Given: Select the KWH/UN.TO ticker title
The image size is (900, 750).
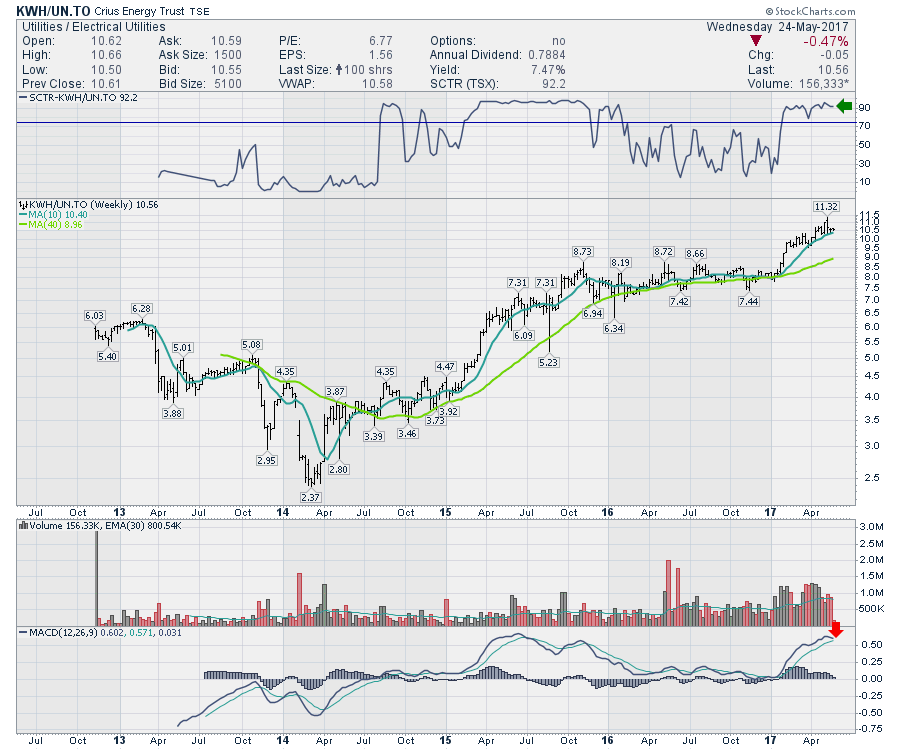Looking at the screenshot, I should tap(53, 11).
